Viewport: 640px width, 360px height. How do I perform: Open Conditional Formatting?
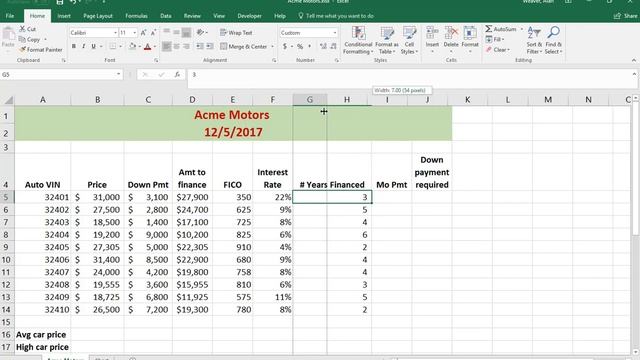[358, 40]
